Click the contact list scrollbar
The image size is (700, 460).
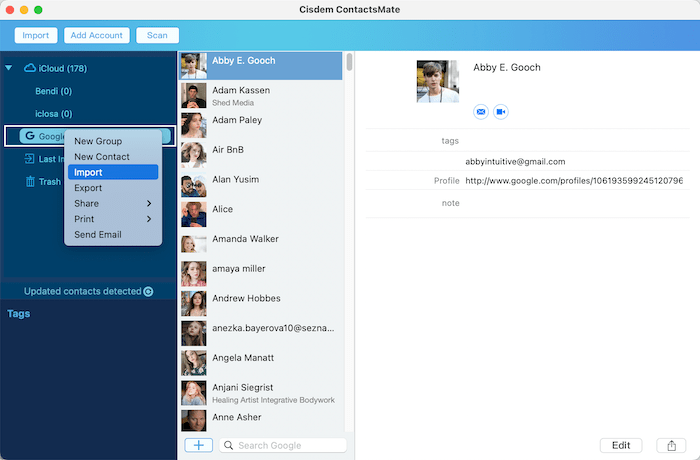[x=349, y=62]
